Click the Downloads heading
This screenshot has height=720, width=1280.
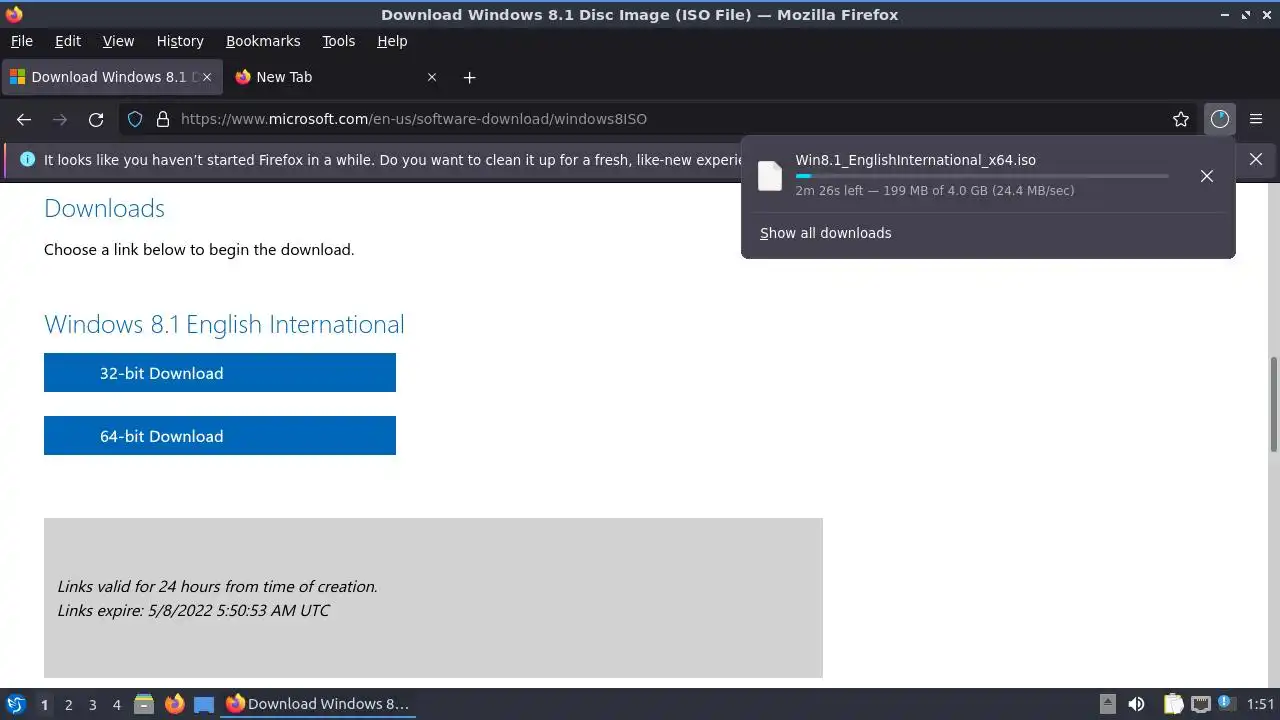click(x=104, y=208)
